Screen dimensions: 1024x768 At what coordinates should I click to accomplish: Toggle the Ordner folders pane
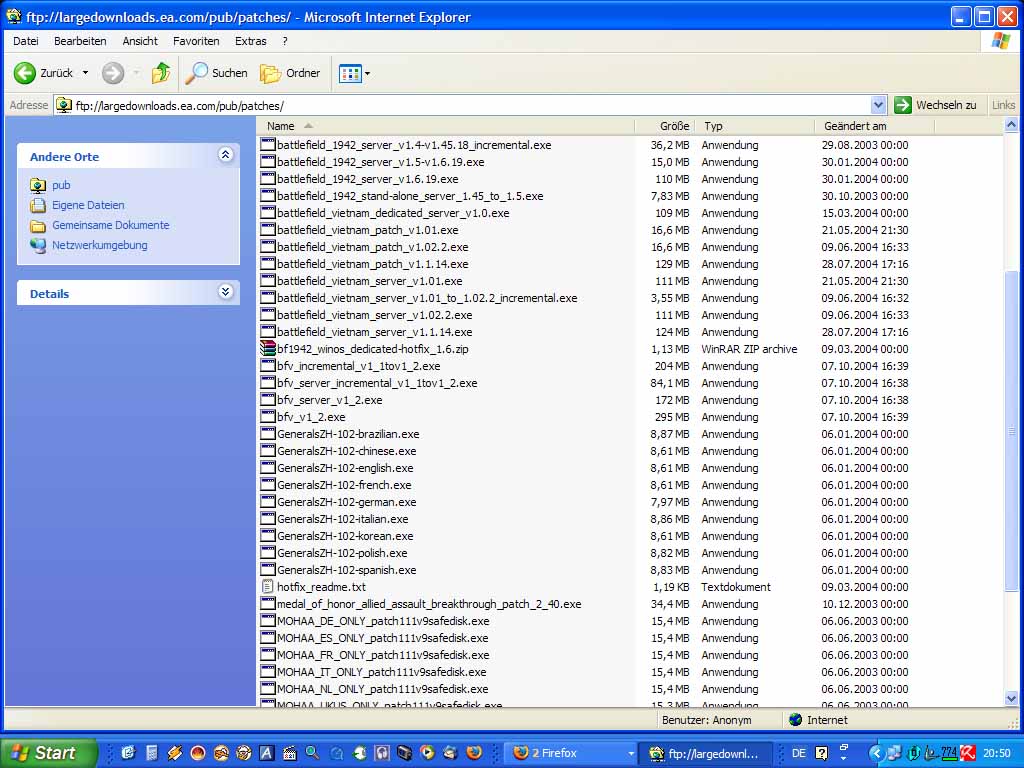pos(291,73)
